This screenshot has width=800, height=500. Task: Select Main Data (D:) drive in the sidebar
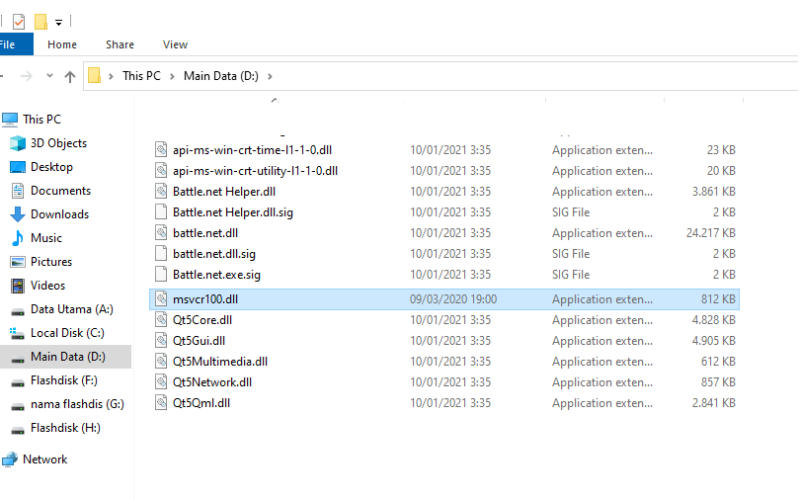(x=68, y=357)
